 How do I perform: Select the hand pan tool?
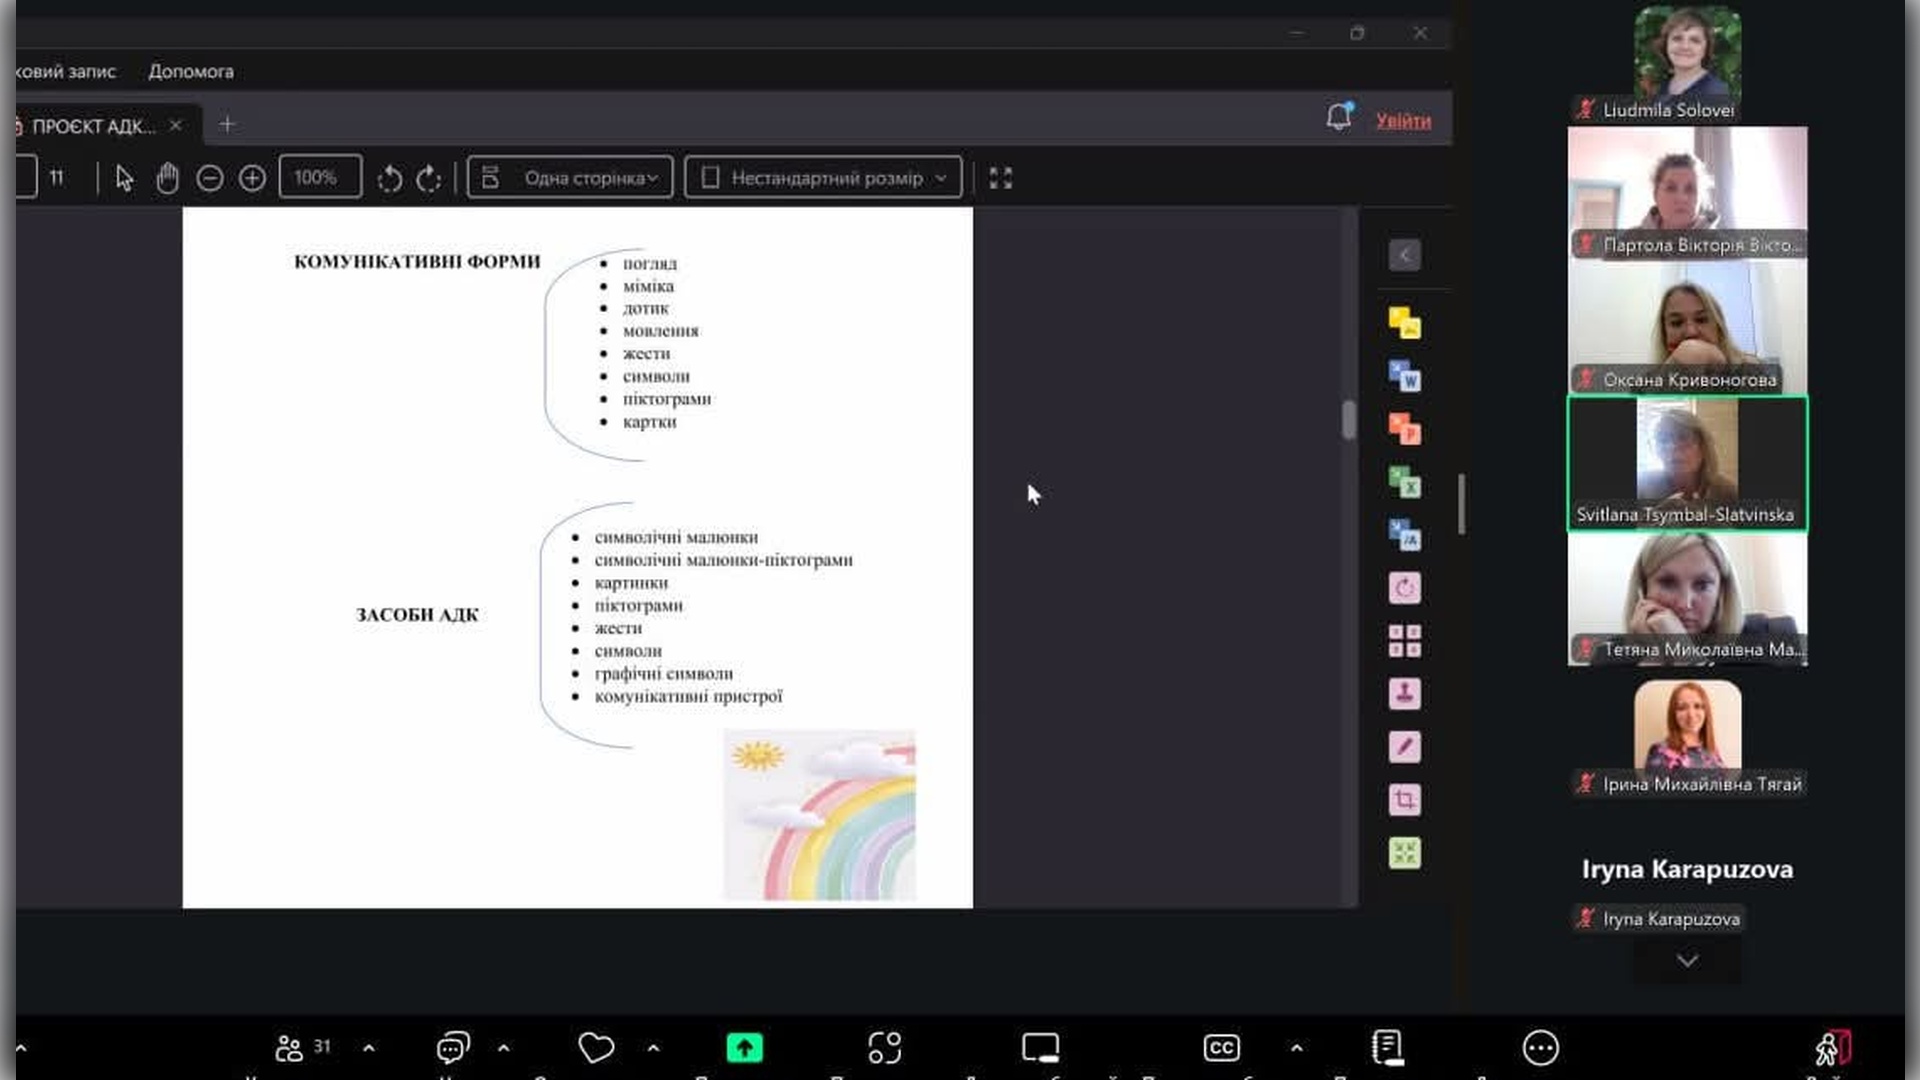point(167,178)
